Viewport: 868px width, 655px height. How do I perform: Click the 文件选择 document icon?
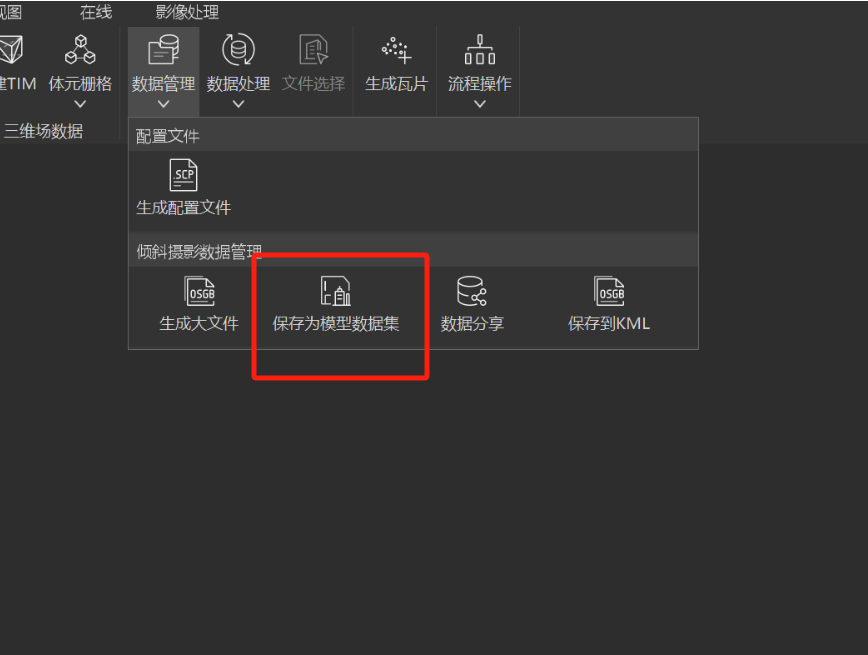tap(314, 49)
